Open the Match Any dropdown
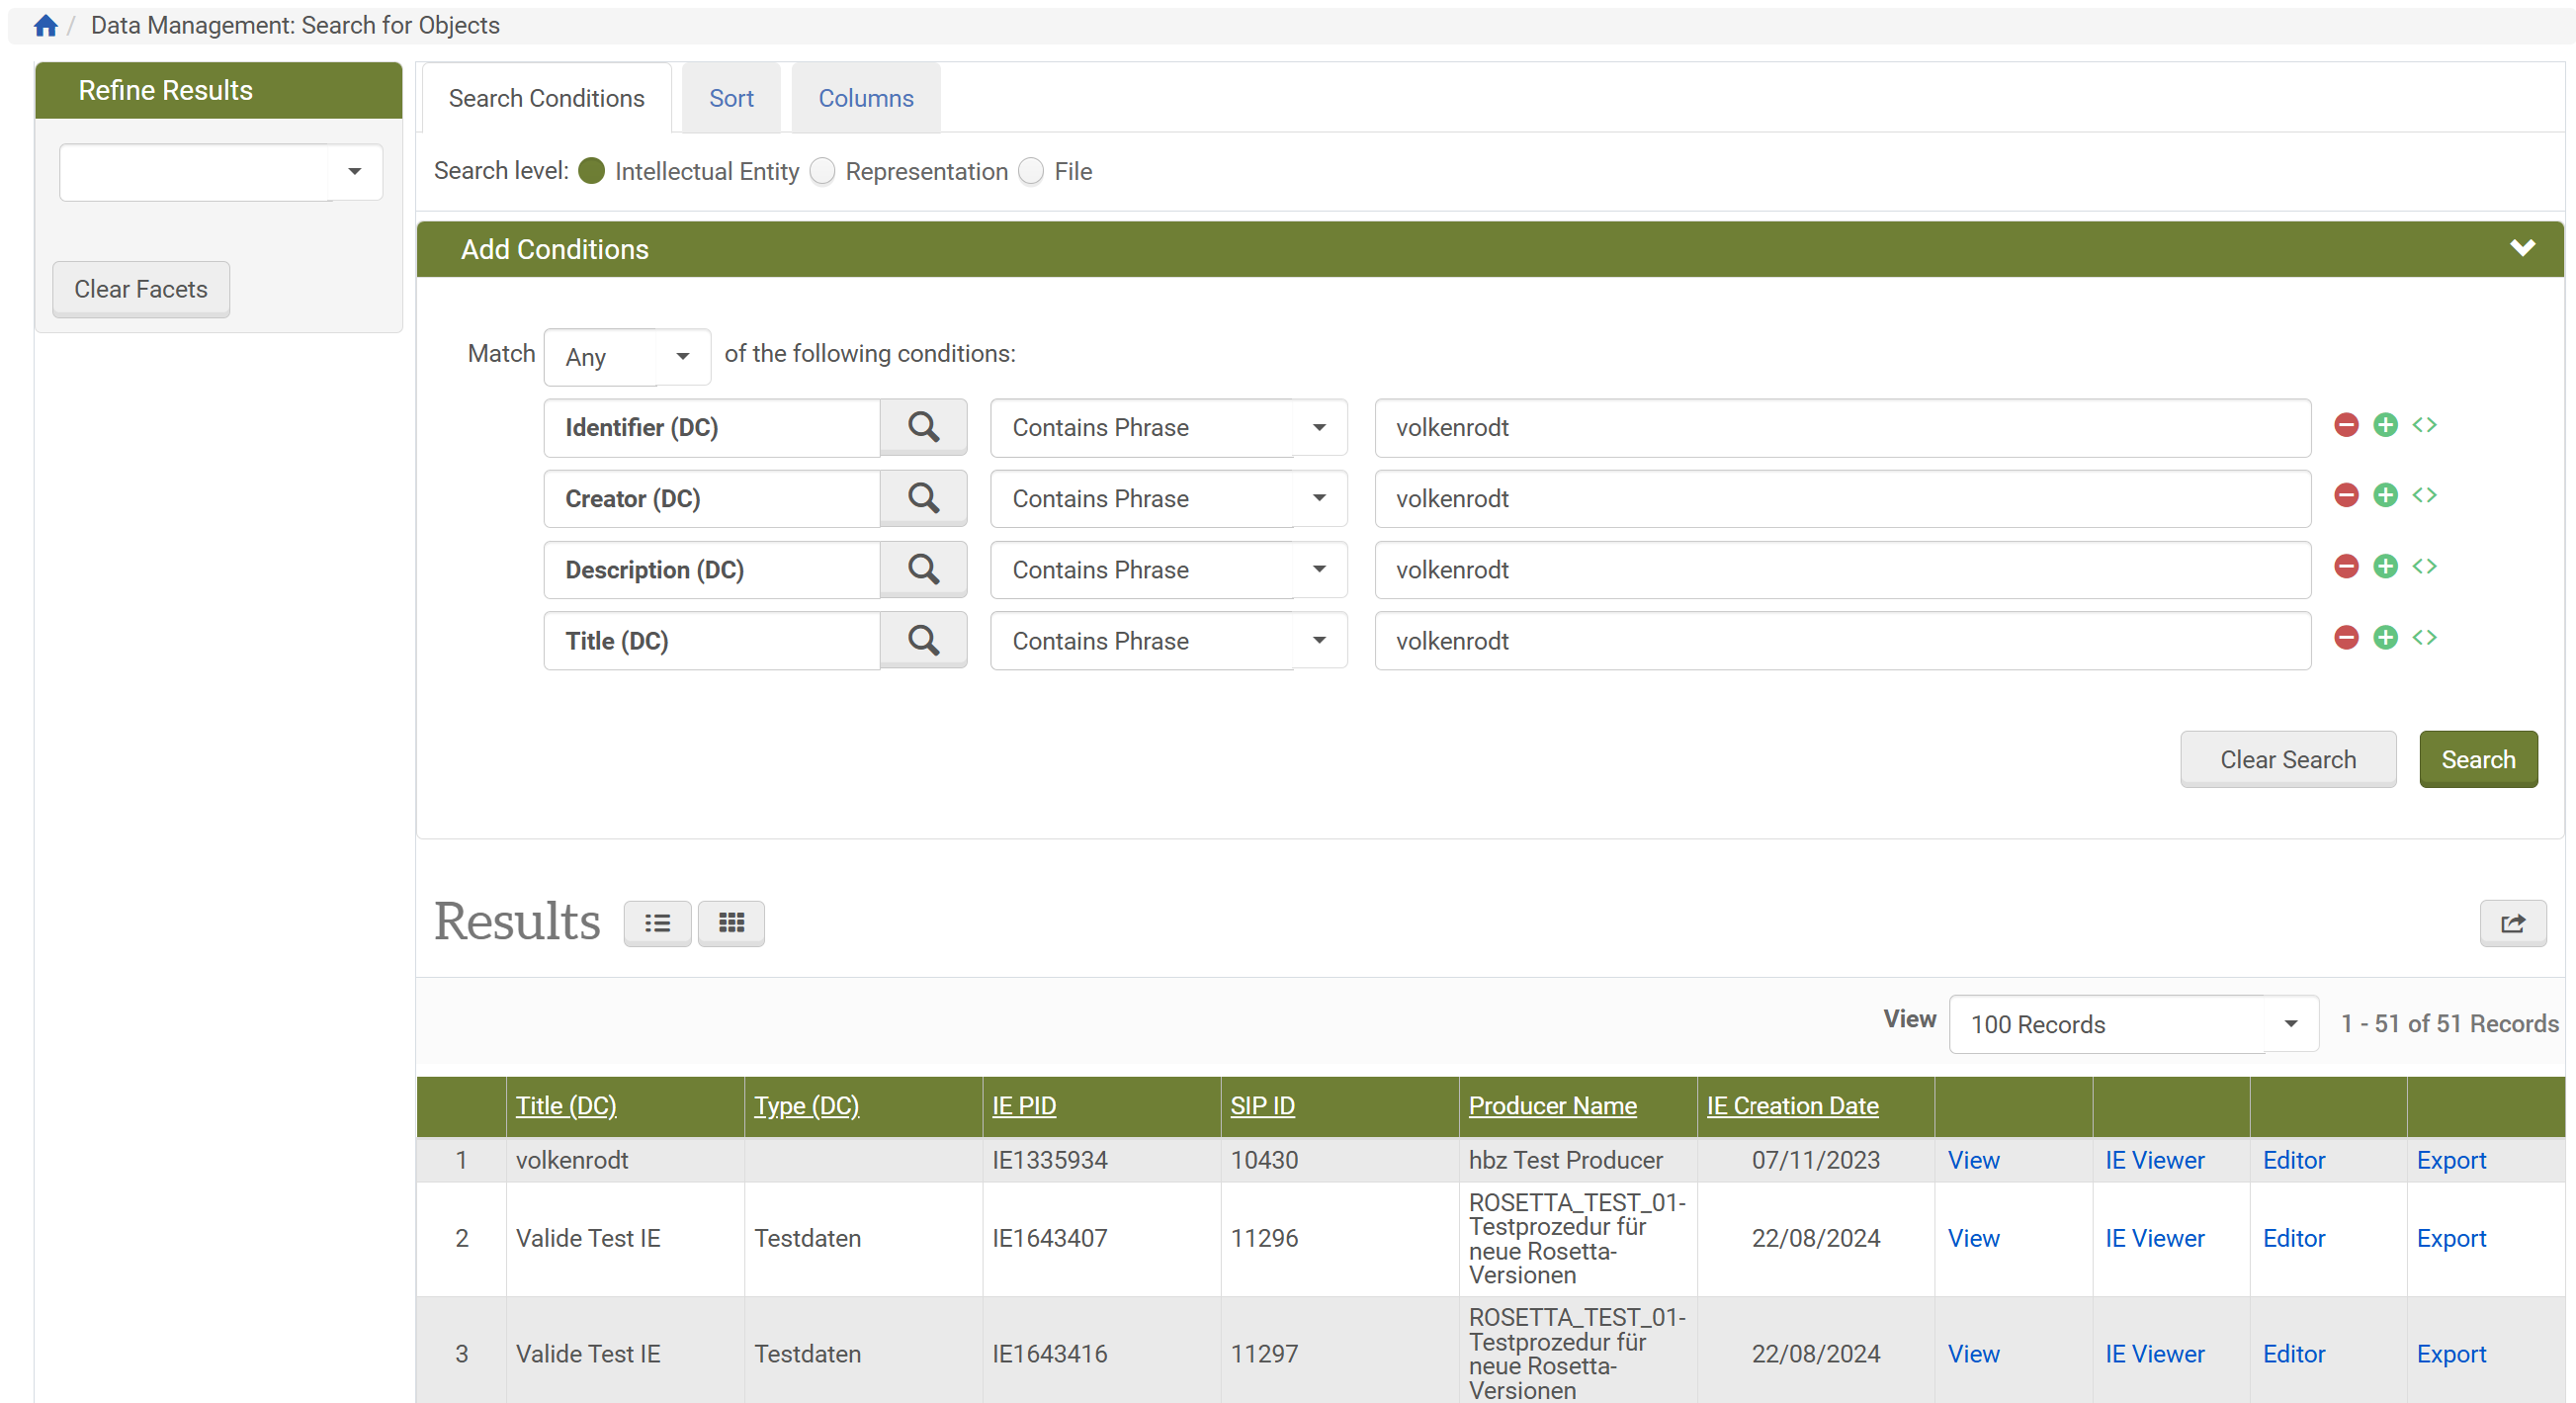2576x1403 pixels. (626, 357)
